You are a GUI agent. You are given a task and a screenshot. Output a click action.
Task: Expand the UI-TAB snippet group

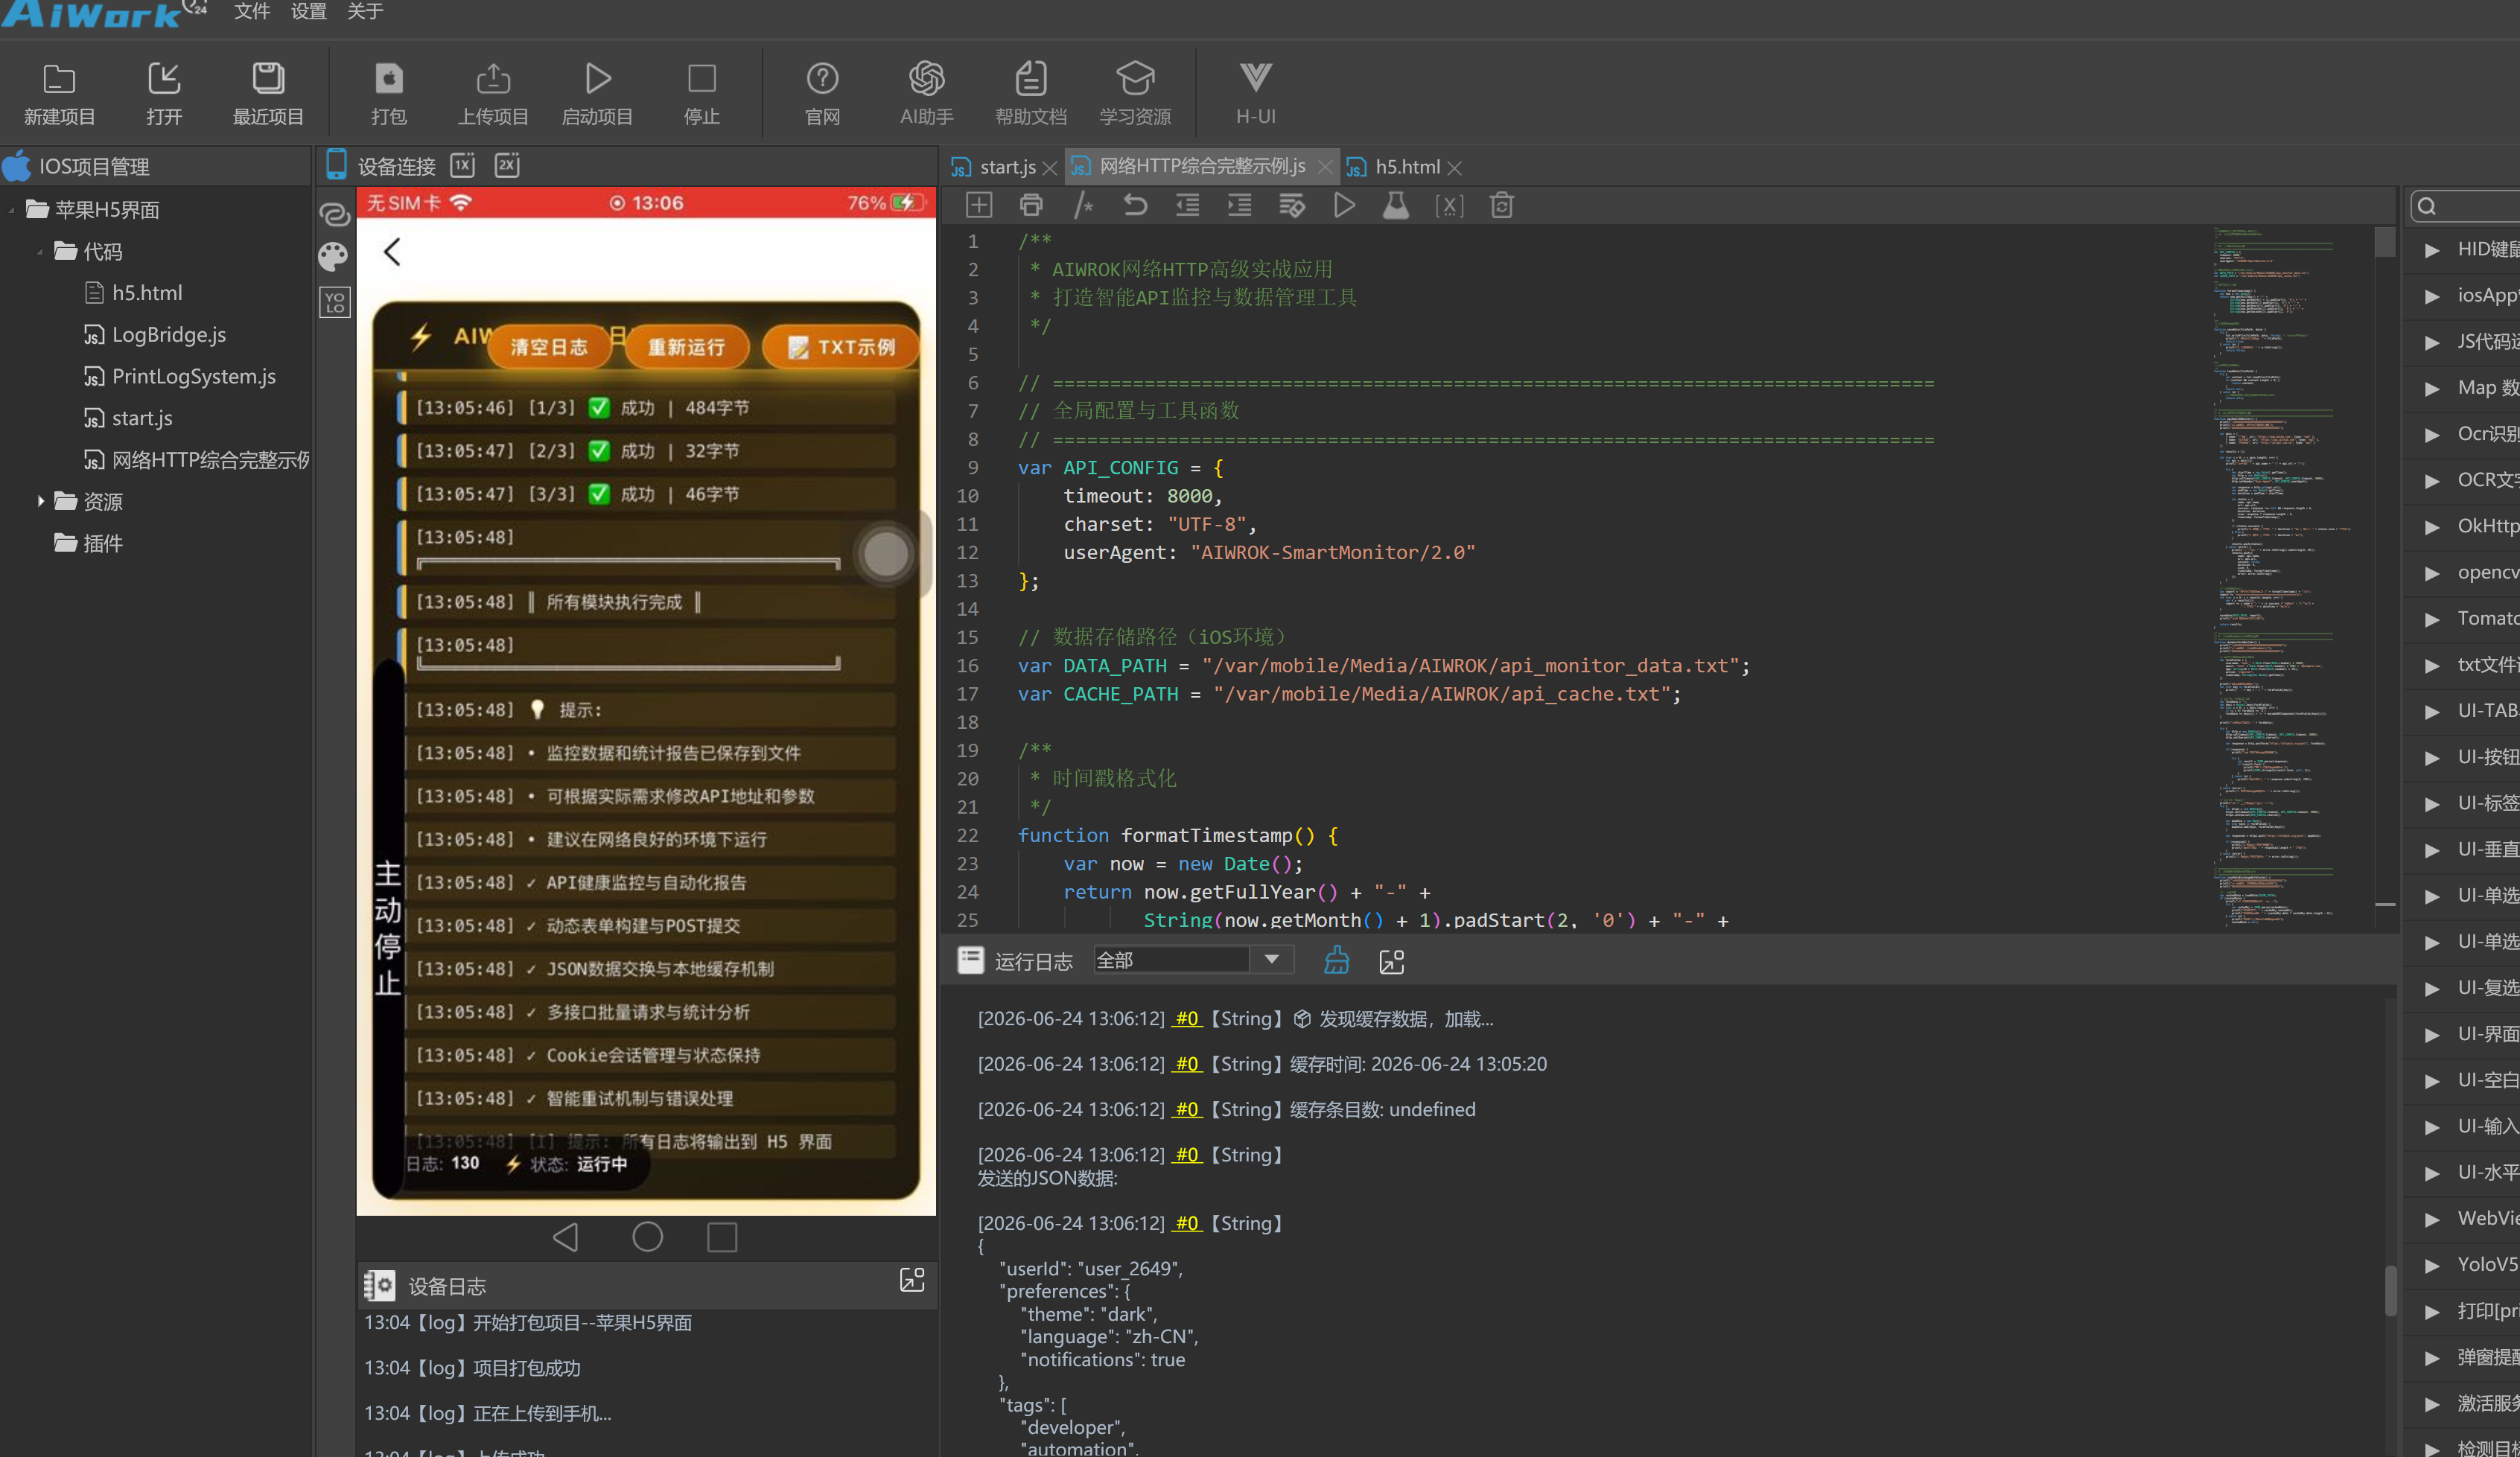tap(2432, 710)
